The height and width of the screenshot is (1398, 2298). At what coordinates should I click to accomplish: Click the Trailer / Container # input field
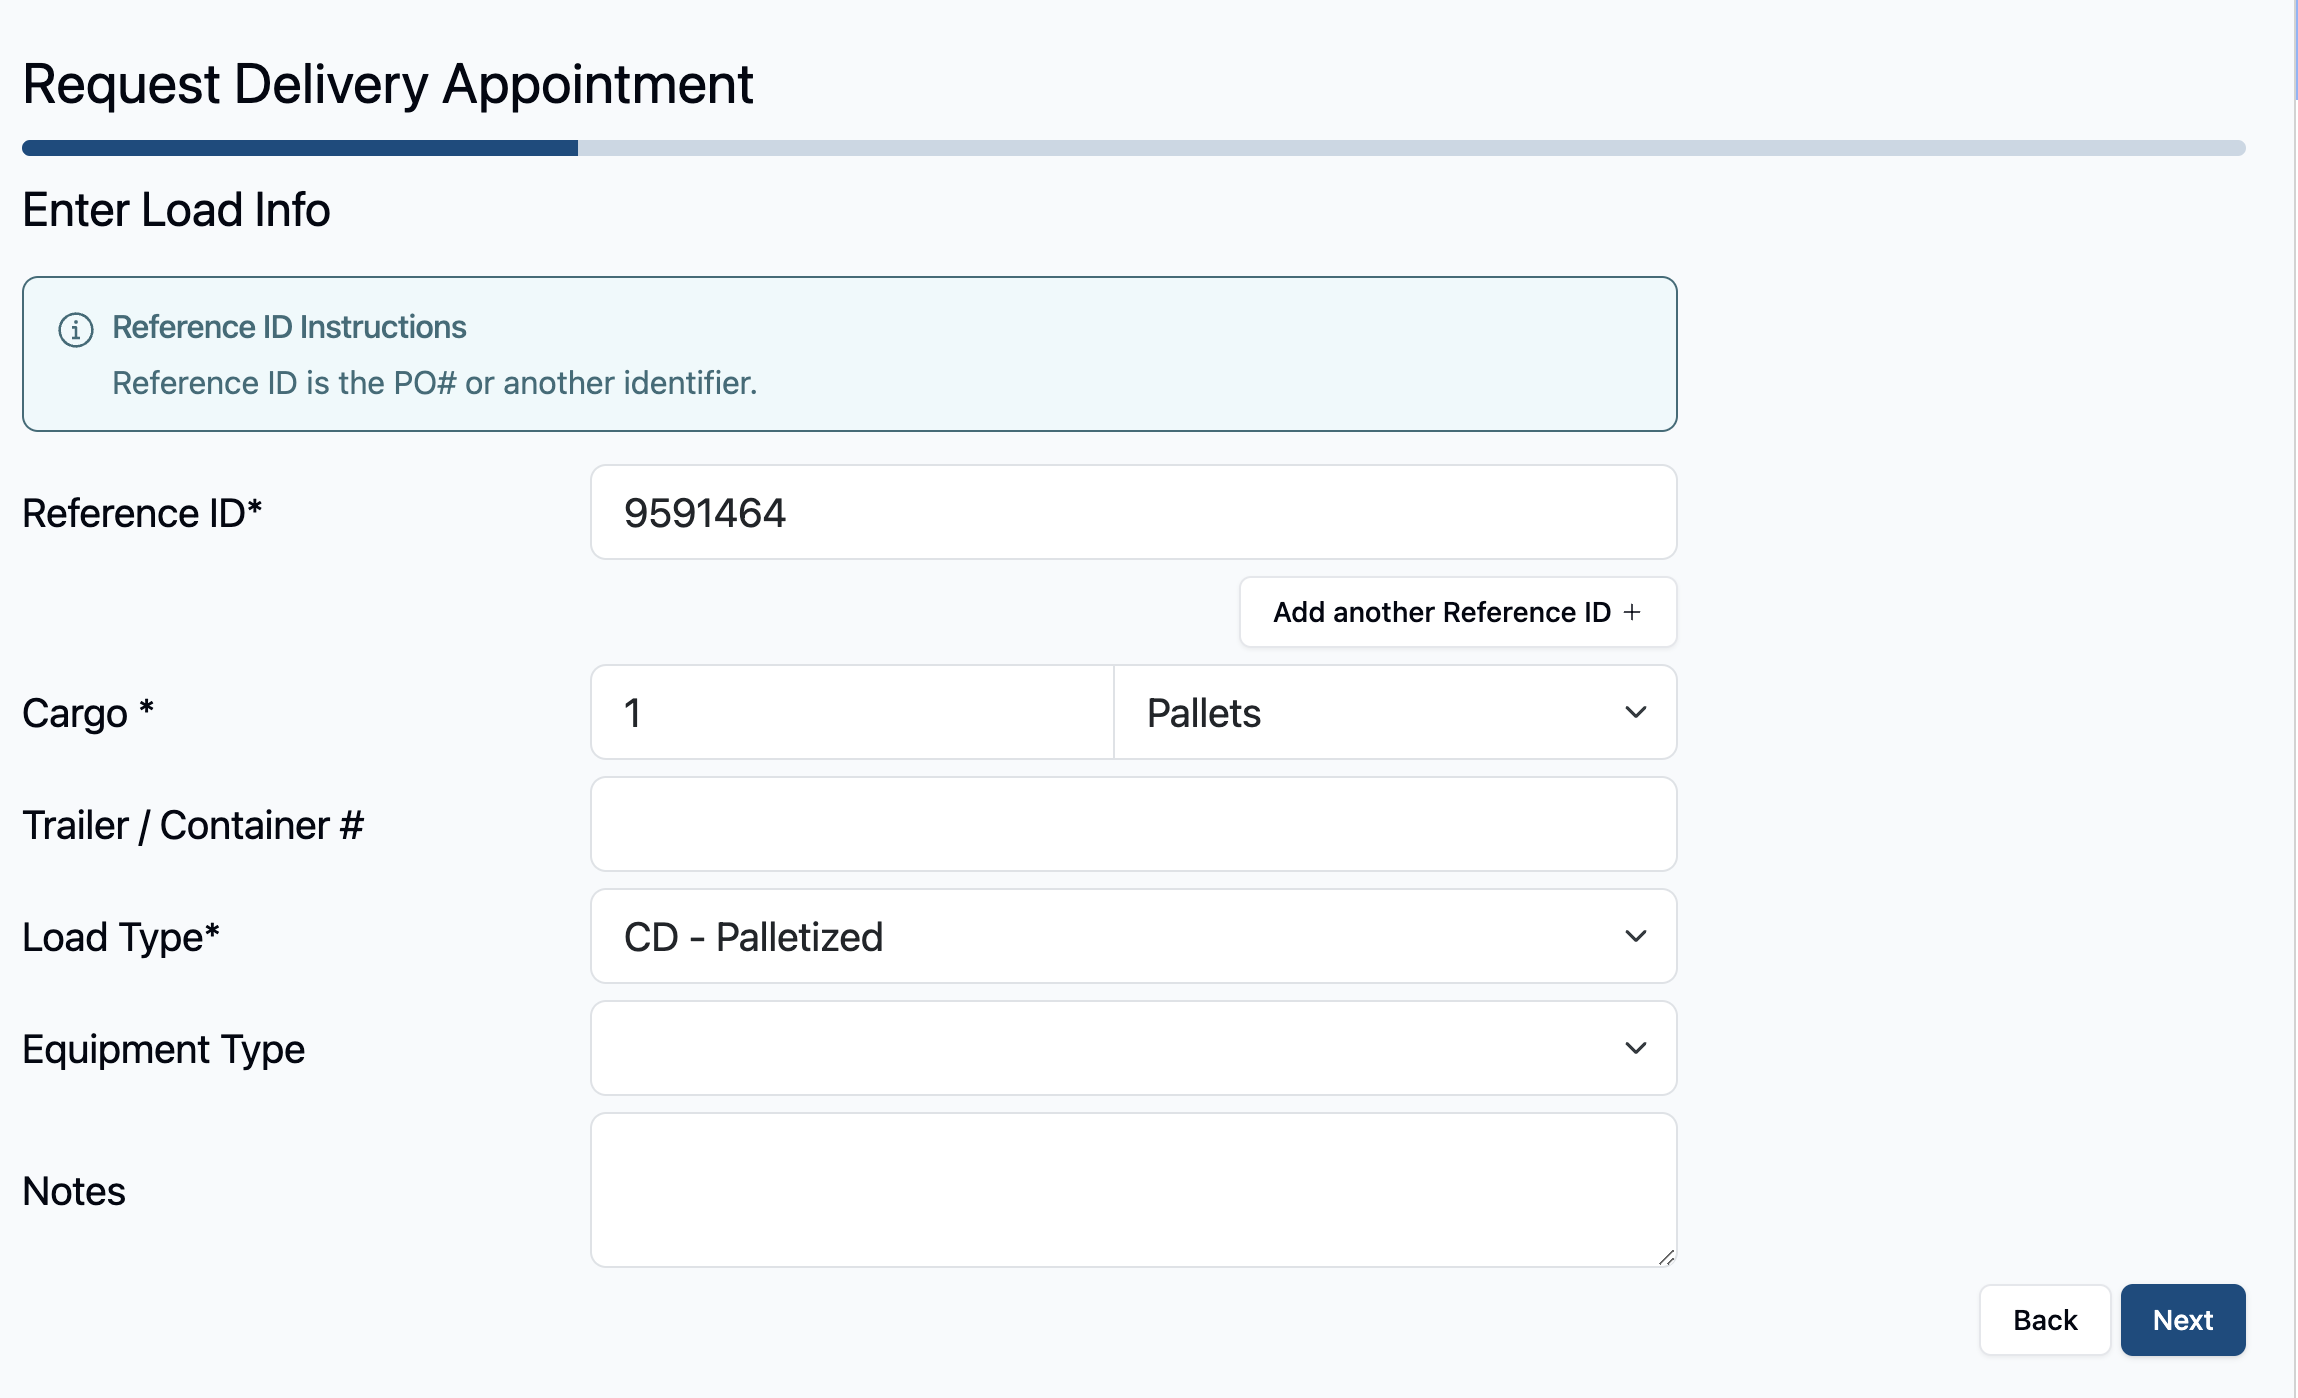[x=1133, y=824]
